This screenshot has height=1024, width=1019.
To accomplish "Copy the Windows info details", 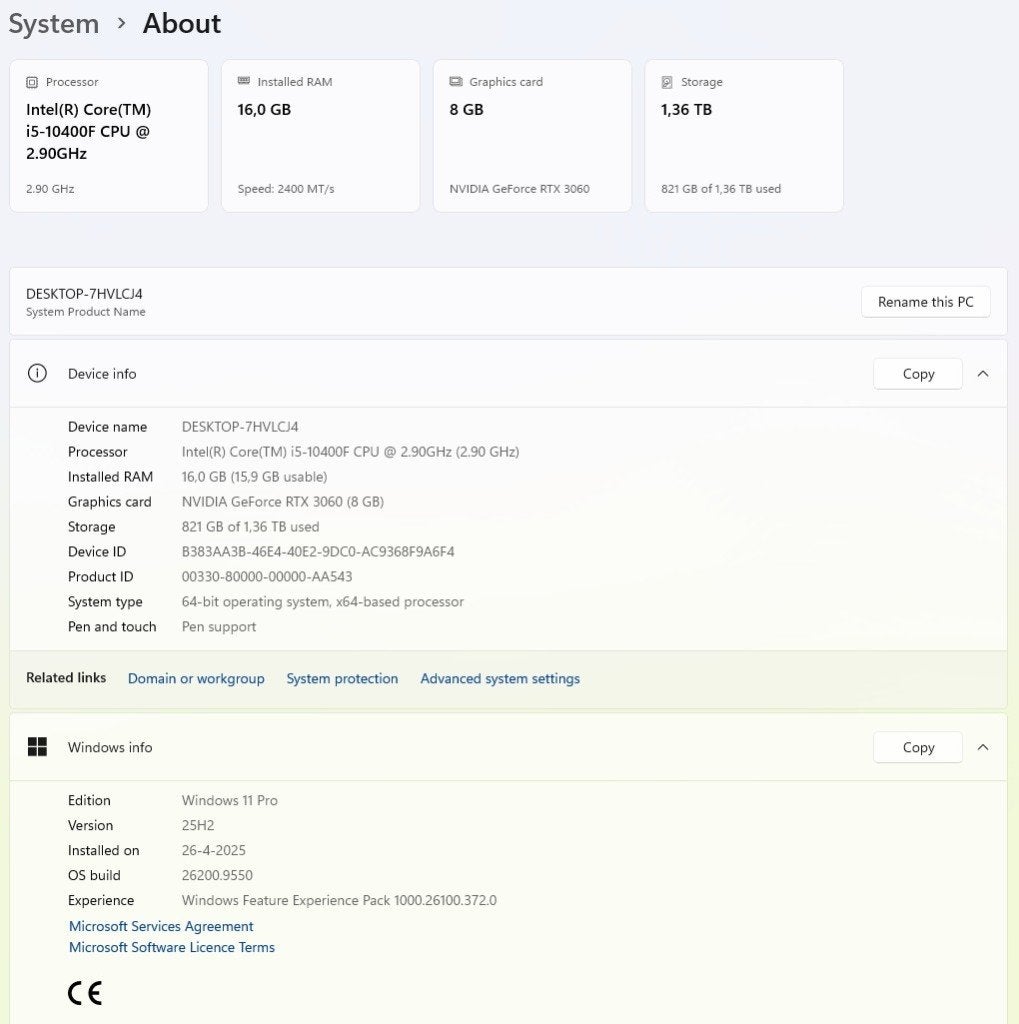I will click(x=918, y=747).
